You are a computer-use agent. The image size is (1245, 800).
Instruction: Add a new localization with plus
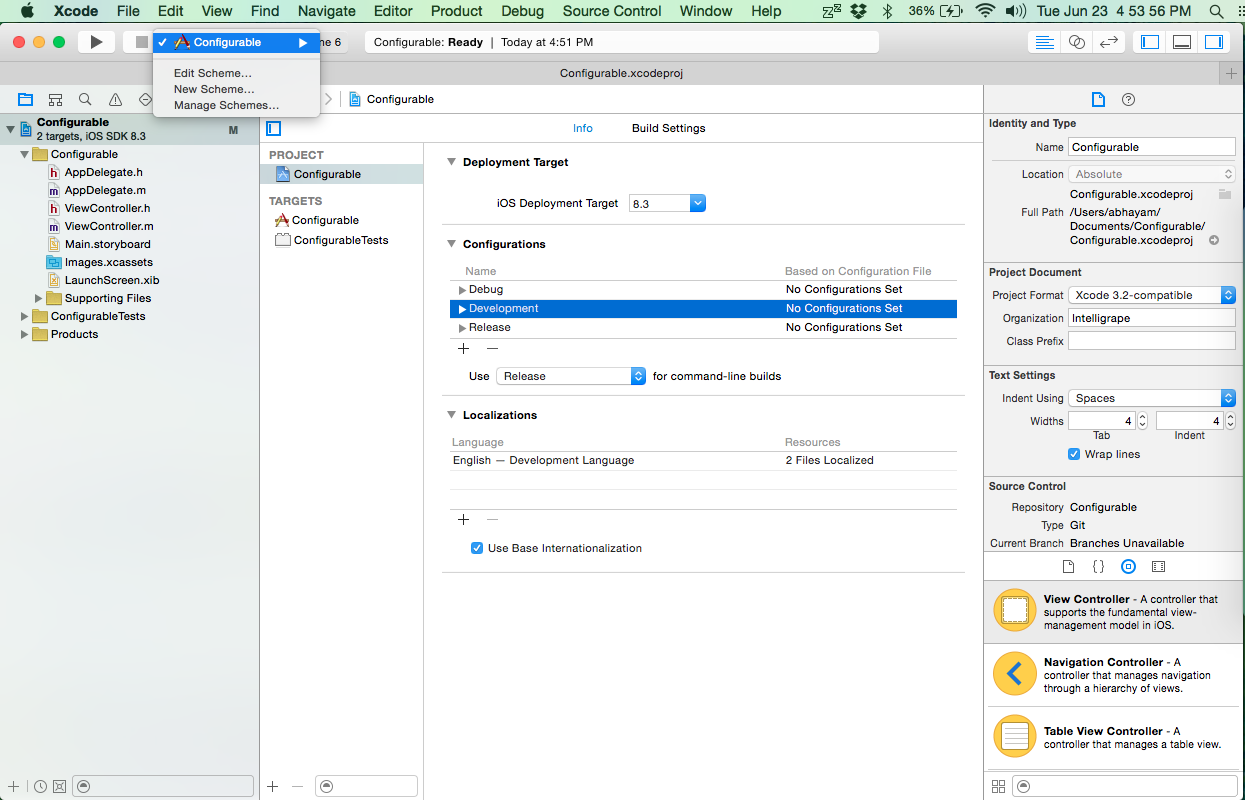point(463,520)
